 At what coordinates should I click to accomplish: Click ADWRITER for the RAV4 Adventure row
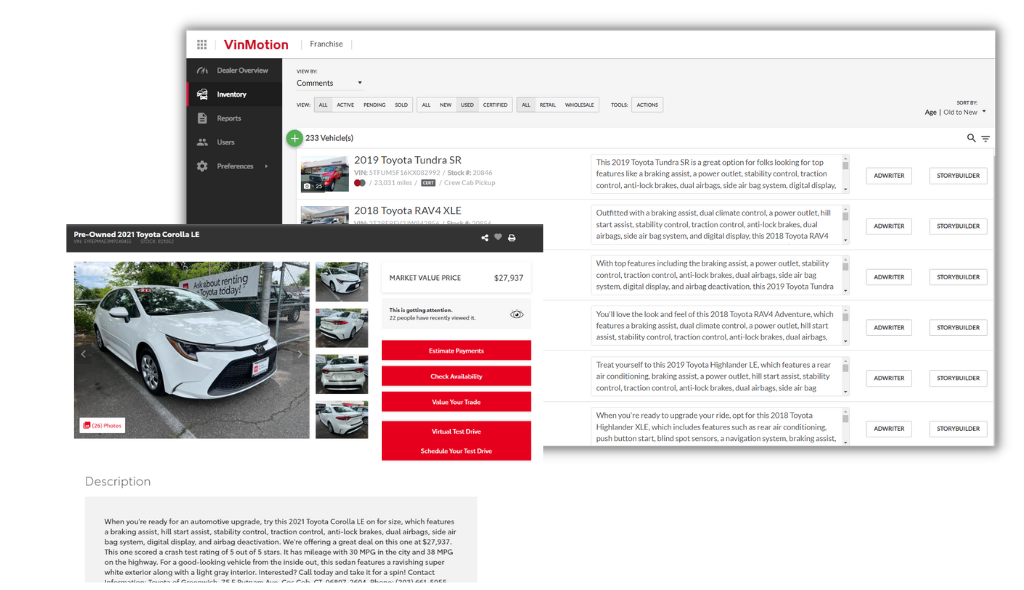tap(889, 327)
